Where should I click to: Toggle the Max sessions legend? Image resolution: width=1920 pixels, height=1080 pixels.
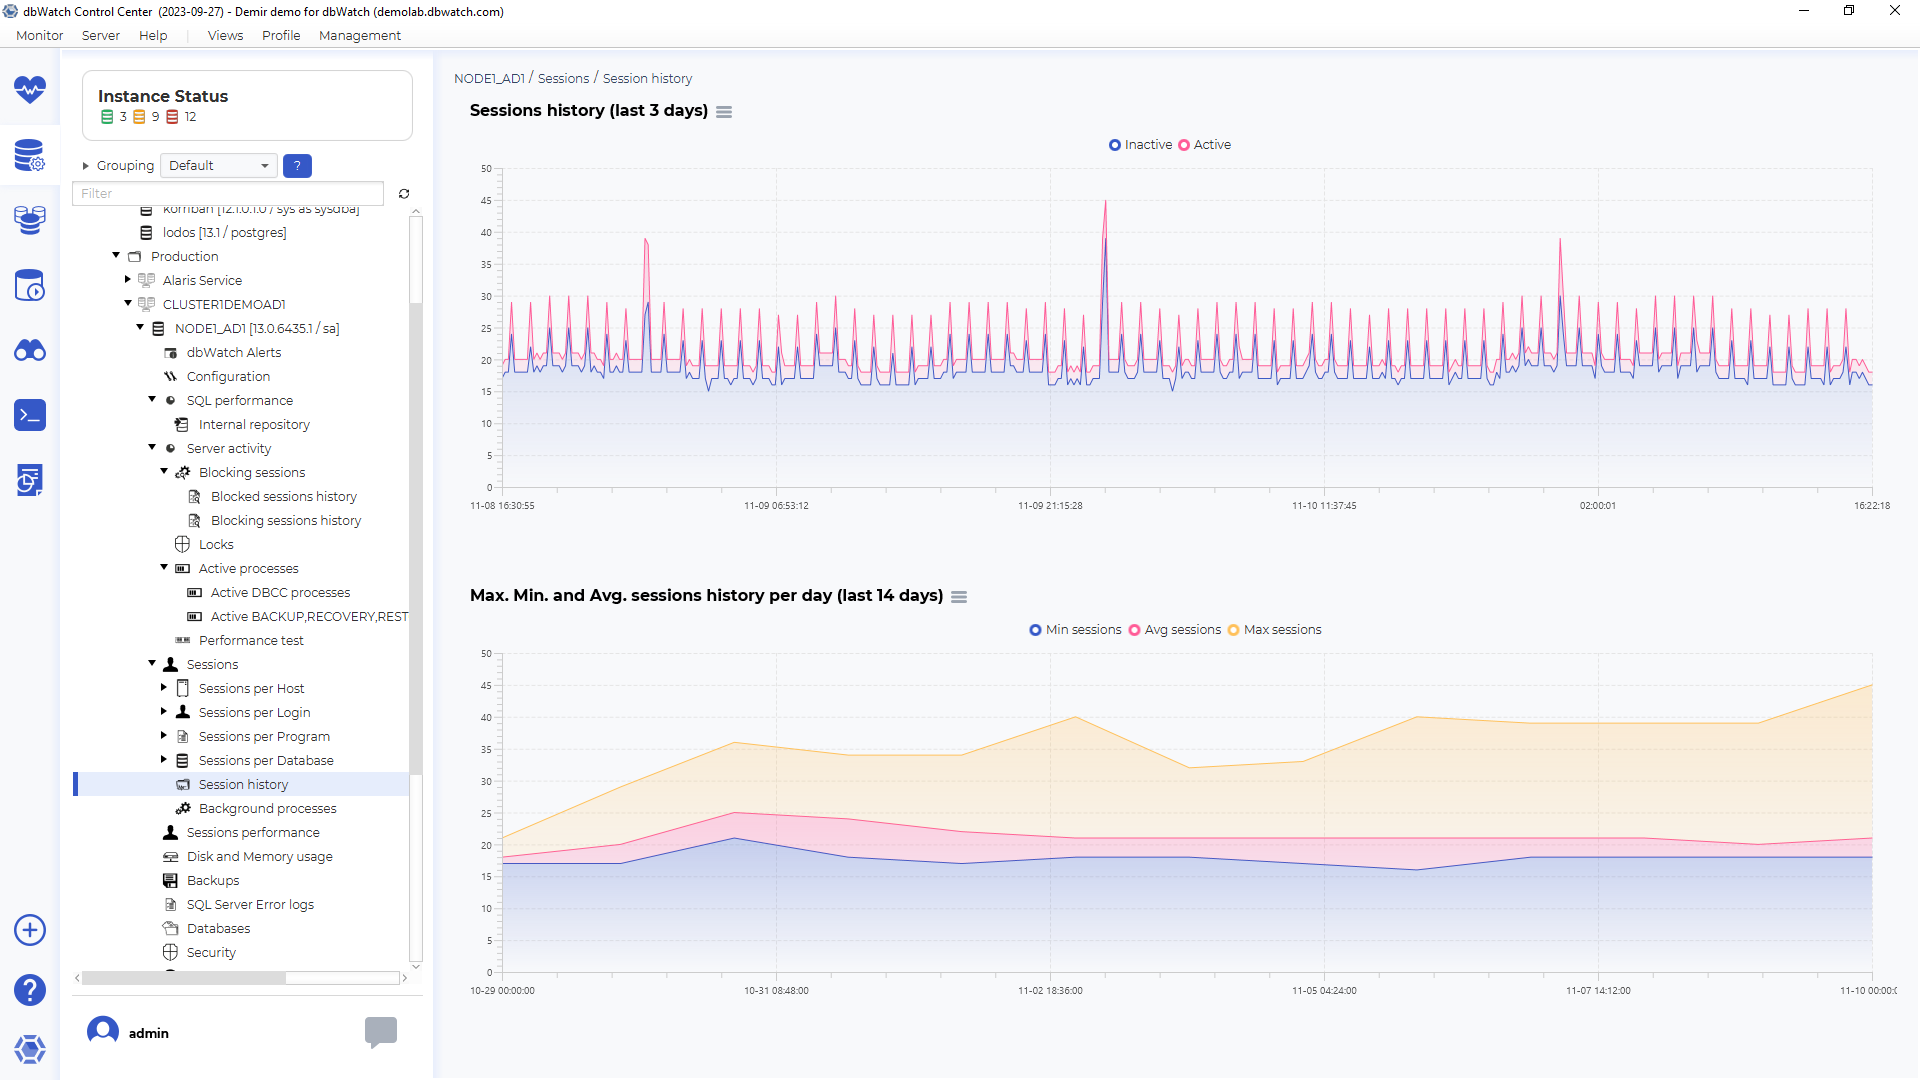click(1274, 630)
